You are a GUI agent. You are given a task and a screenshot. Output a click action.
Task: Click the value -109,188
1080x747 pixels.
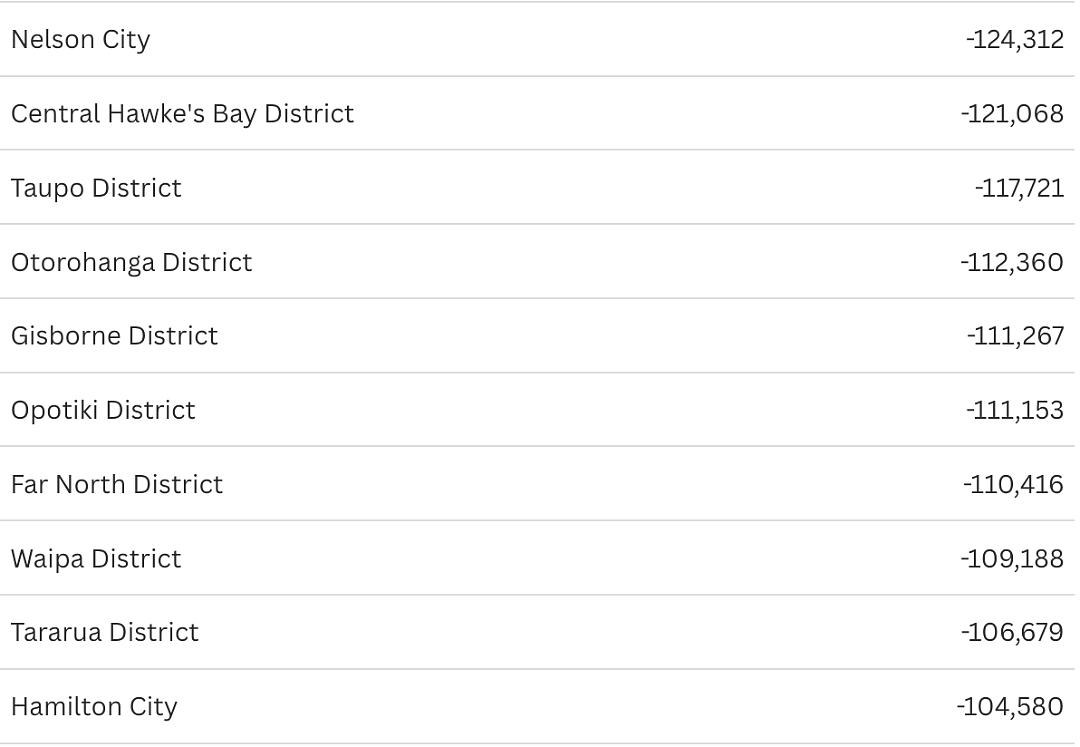[1012, 559]
